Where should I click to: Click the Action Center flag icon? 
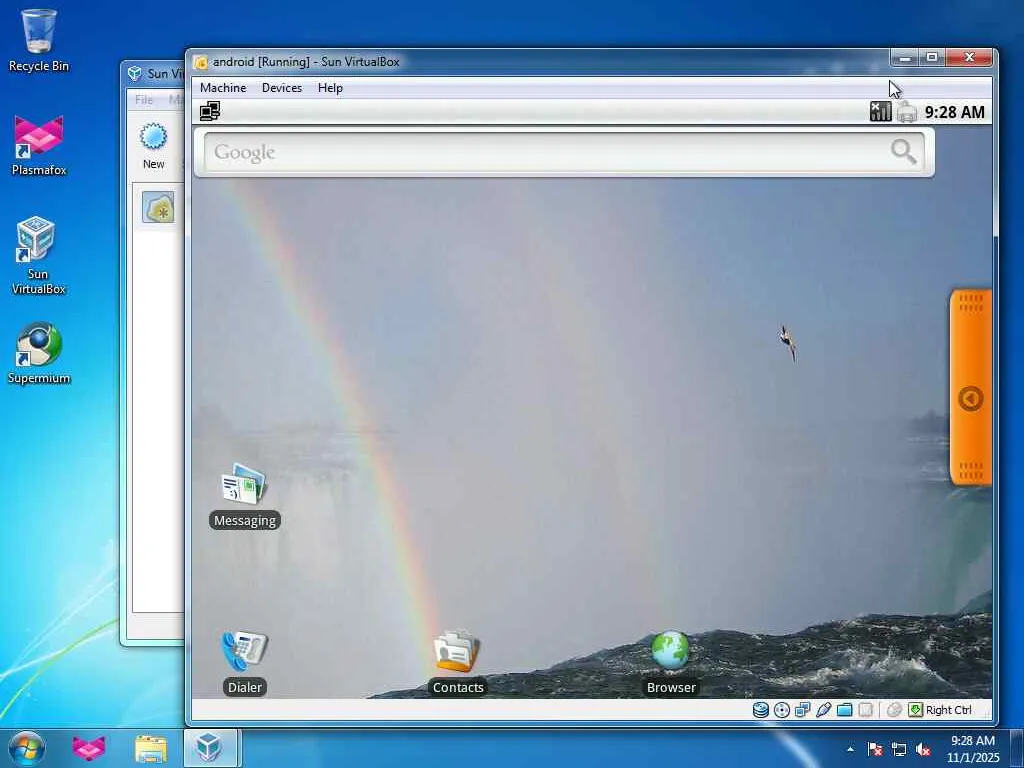[x=874, y=749]
